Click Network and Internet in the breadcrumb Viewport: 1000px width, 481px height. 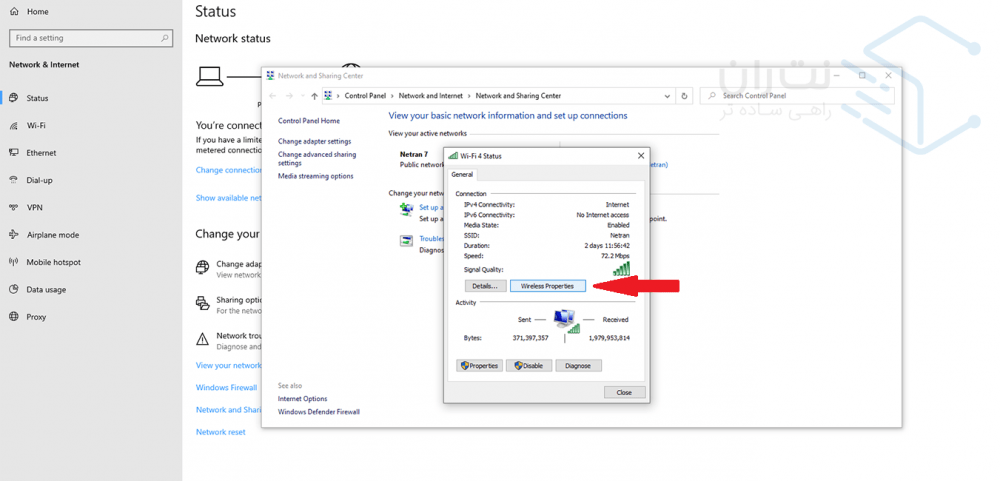pyautogui.click(x=430, y=96)
